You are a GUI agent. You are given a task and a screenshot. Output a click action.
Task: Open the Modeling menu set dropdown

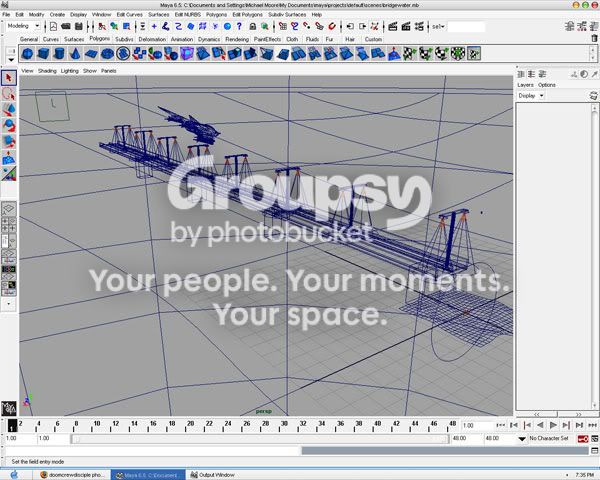pyautogui.click(x=23, y=26)
